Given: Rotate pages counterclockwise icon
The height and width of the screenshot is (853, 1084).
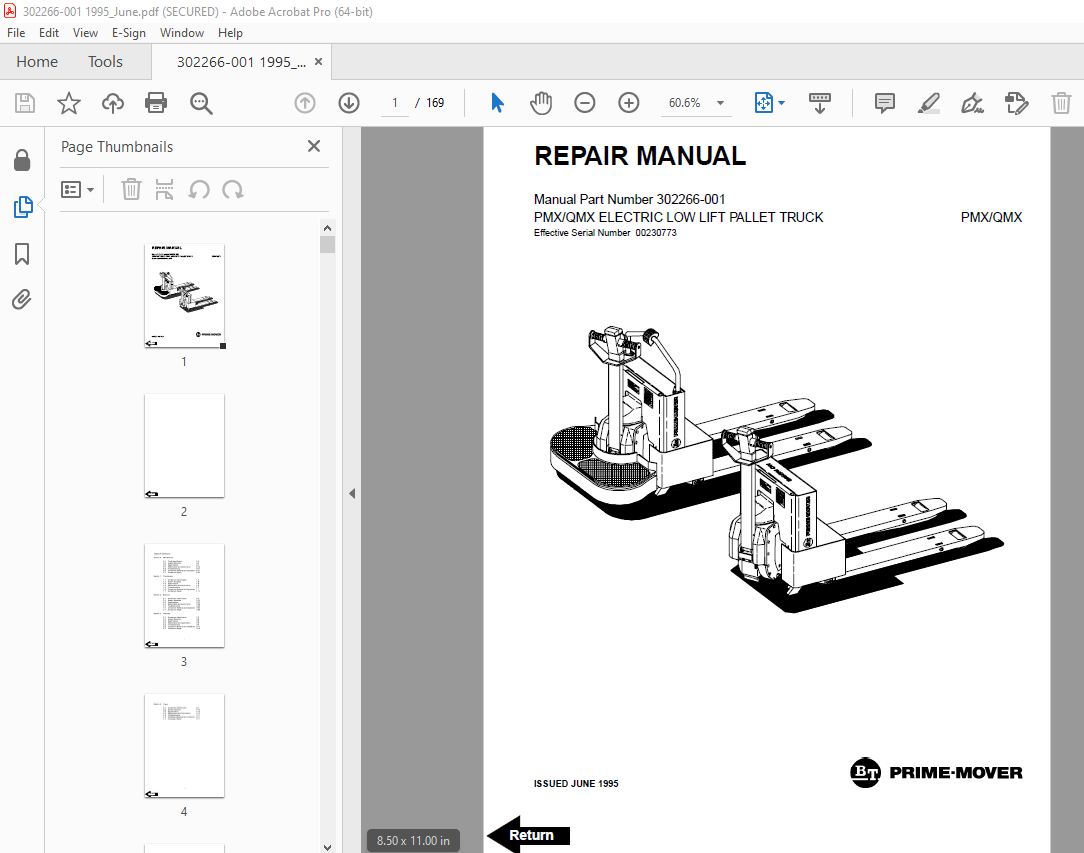Looking at the screenshot, I should (199, 189).
